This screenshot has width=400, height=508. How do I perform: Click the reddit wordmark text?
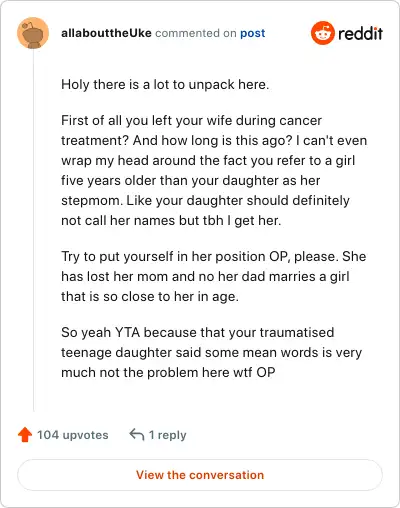tap(361, 33)
